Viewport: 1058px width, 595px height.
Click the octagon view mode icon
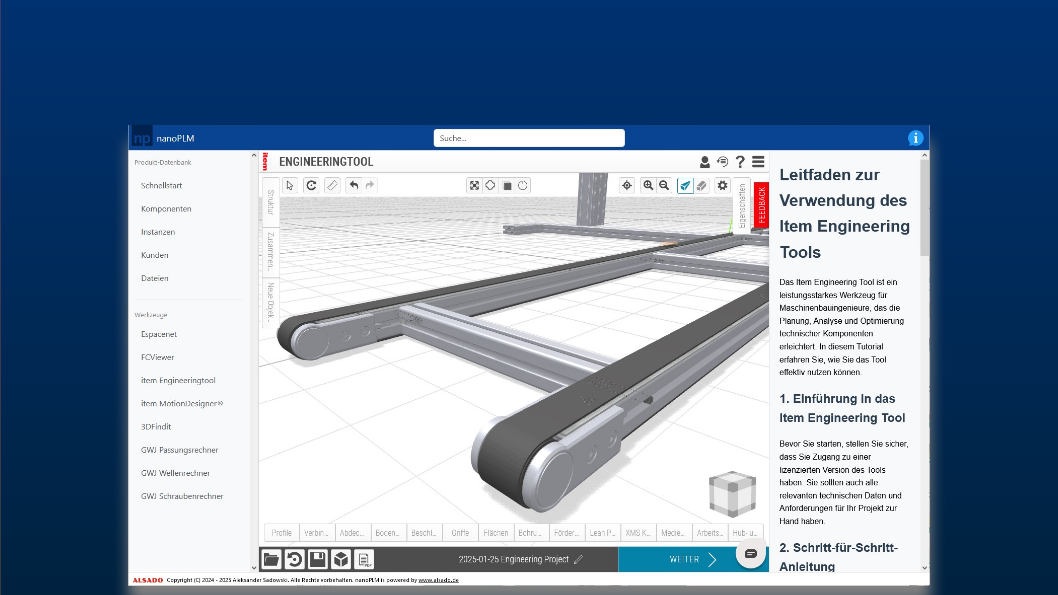(x=491, y=186)
